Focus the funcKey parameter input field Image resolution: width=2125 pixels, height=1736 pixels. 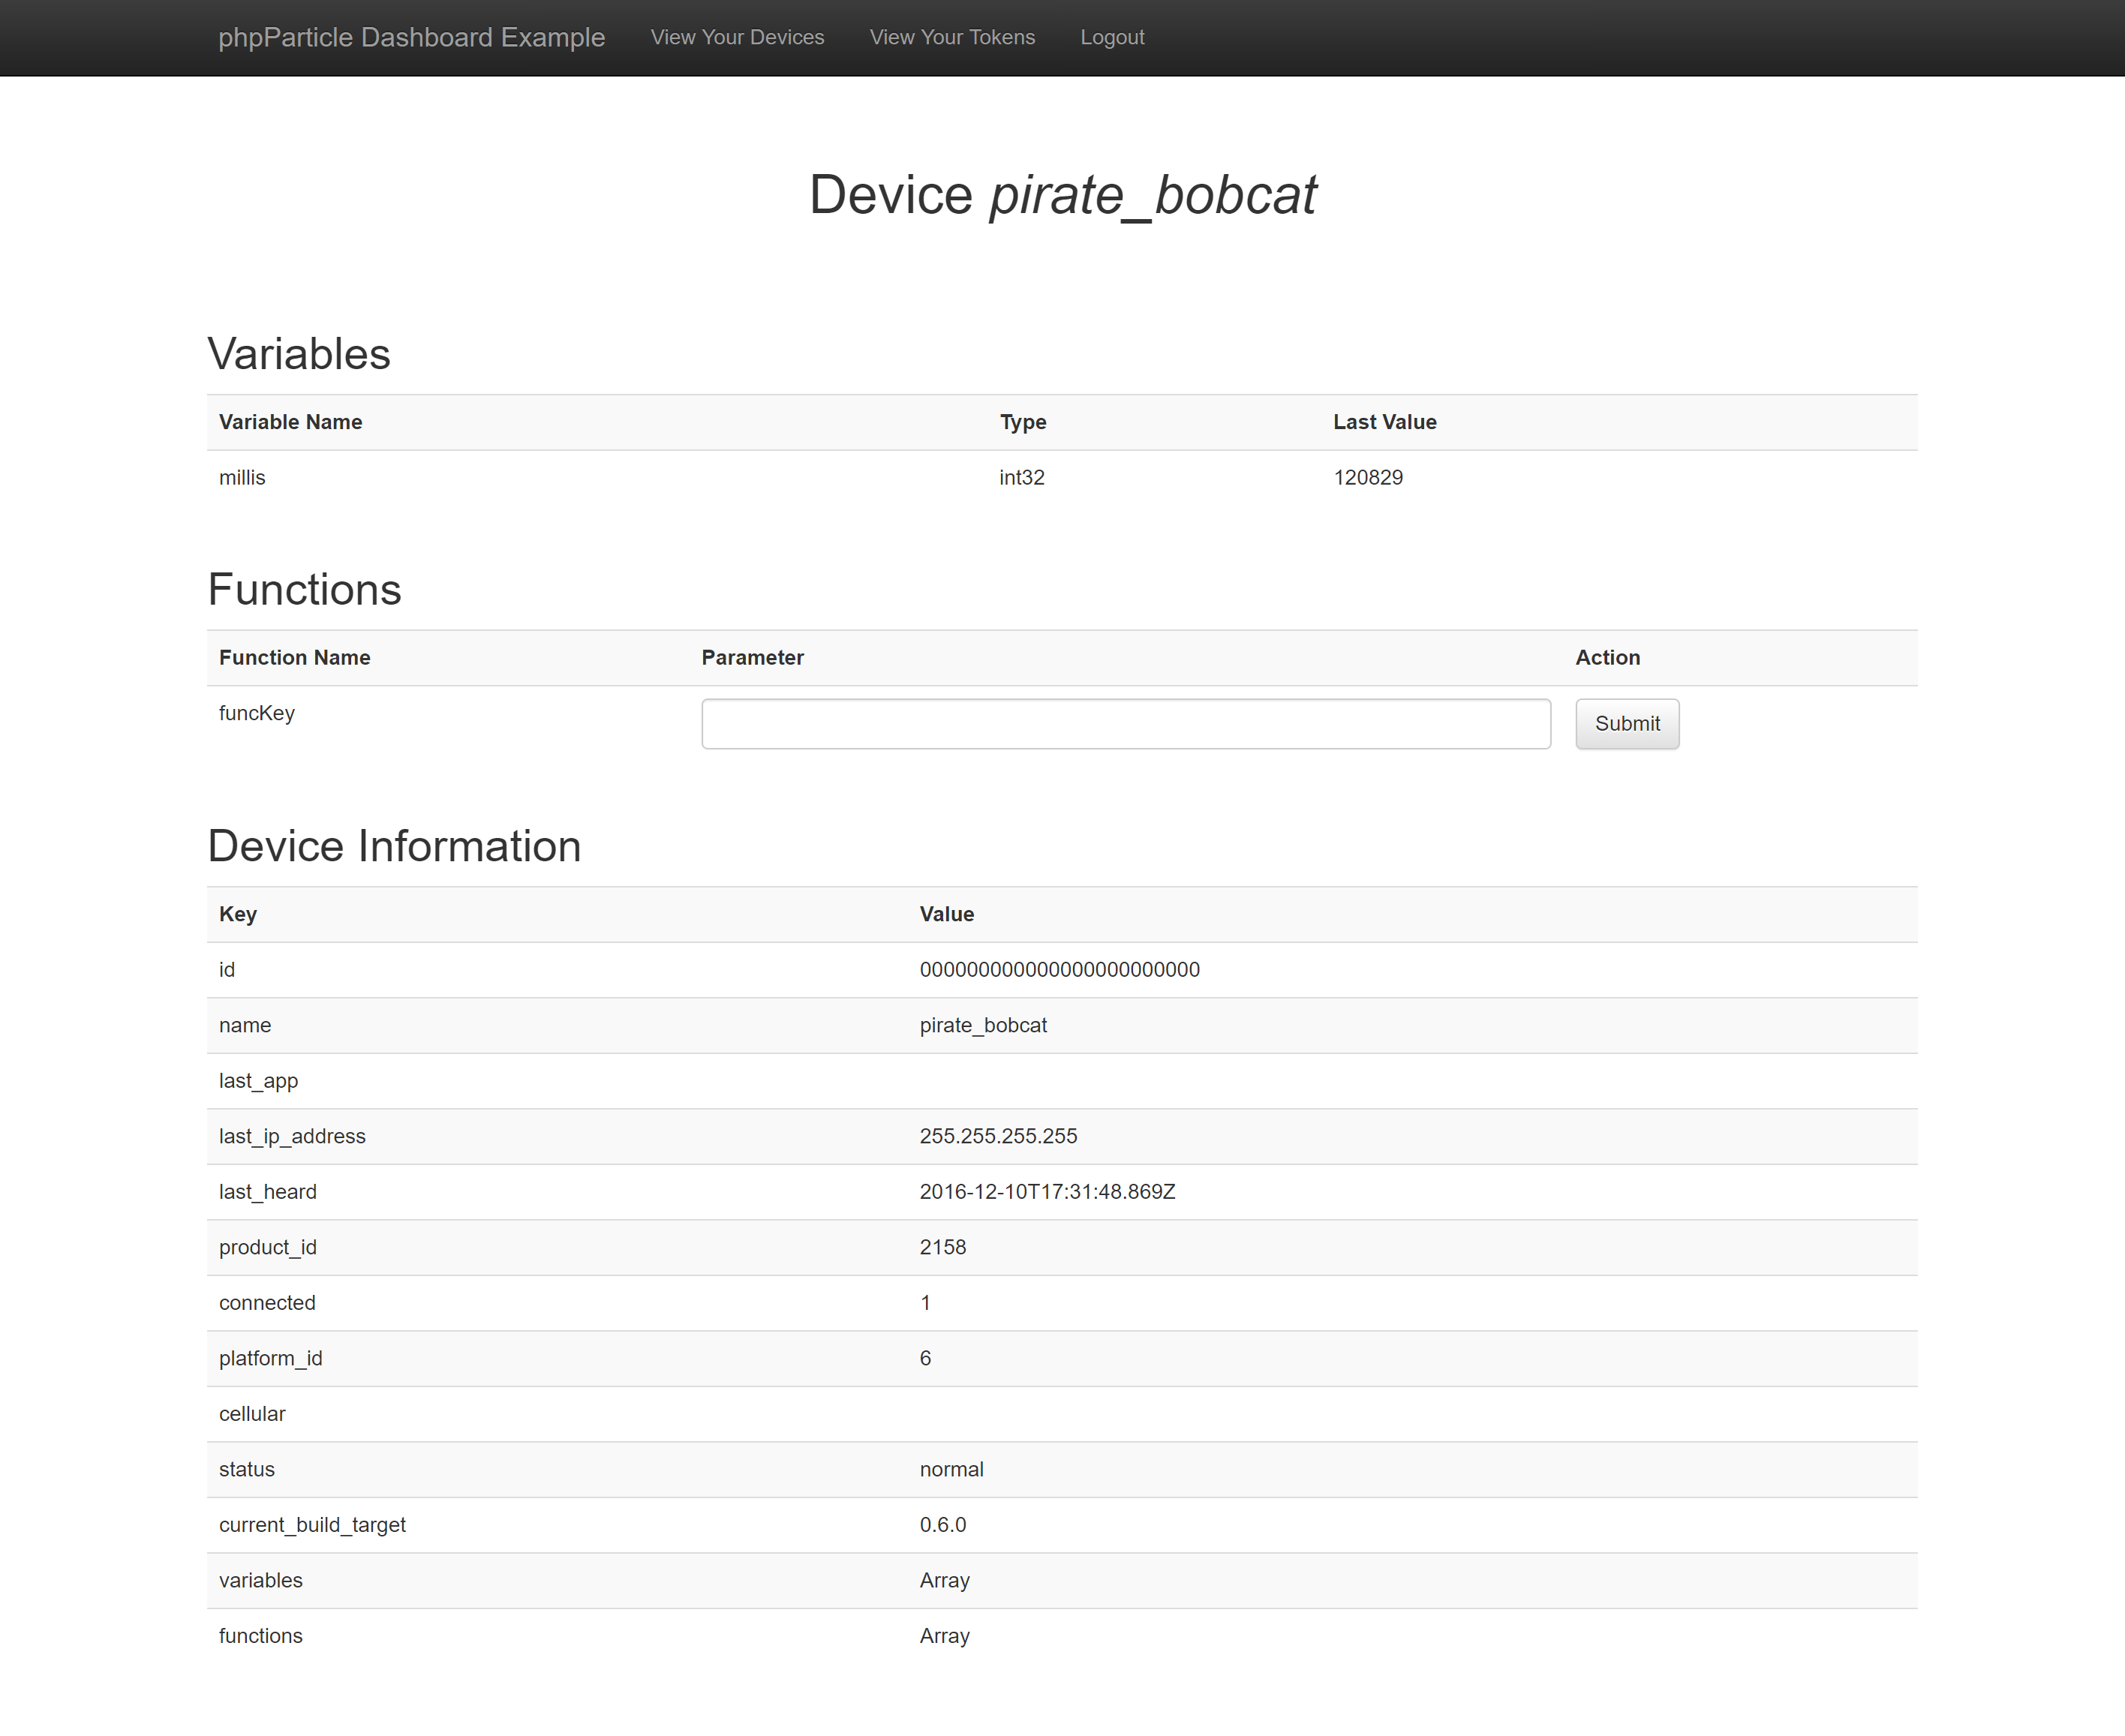click(1125, 723)
